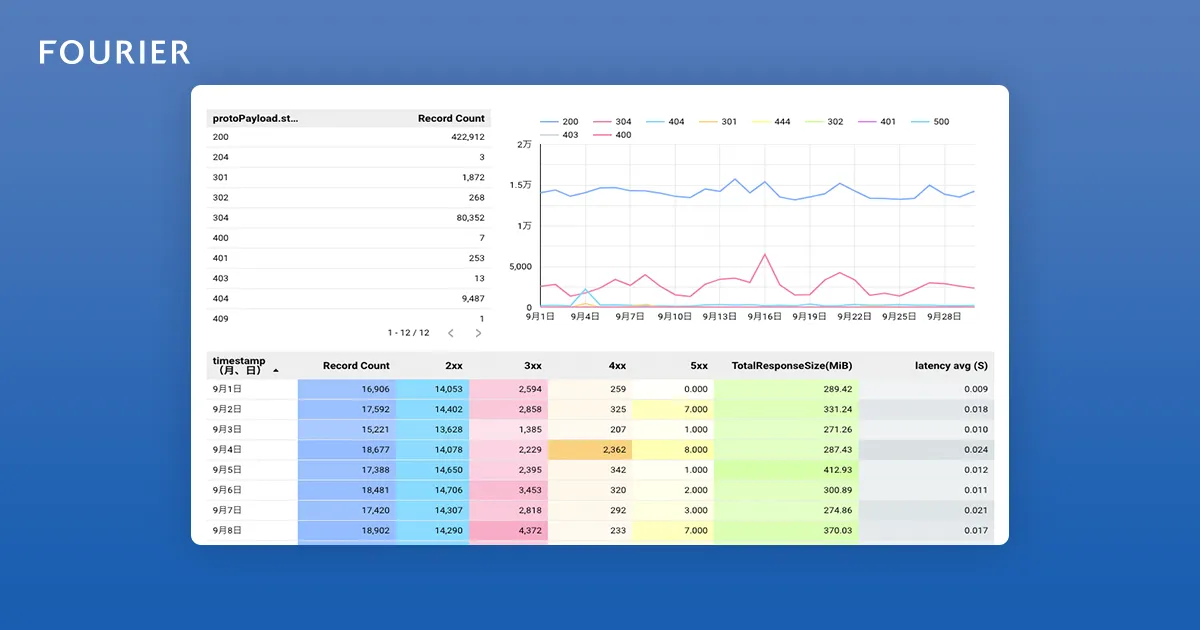Toggle the 301 legend entry
Image resolution: width=1200 pixels, height=630 pixels.
(x=717, y=122)
